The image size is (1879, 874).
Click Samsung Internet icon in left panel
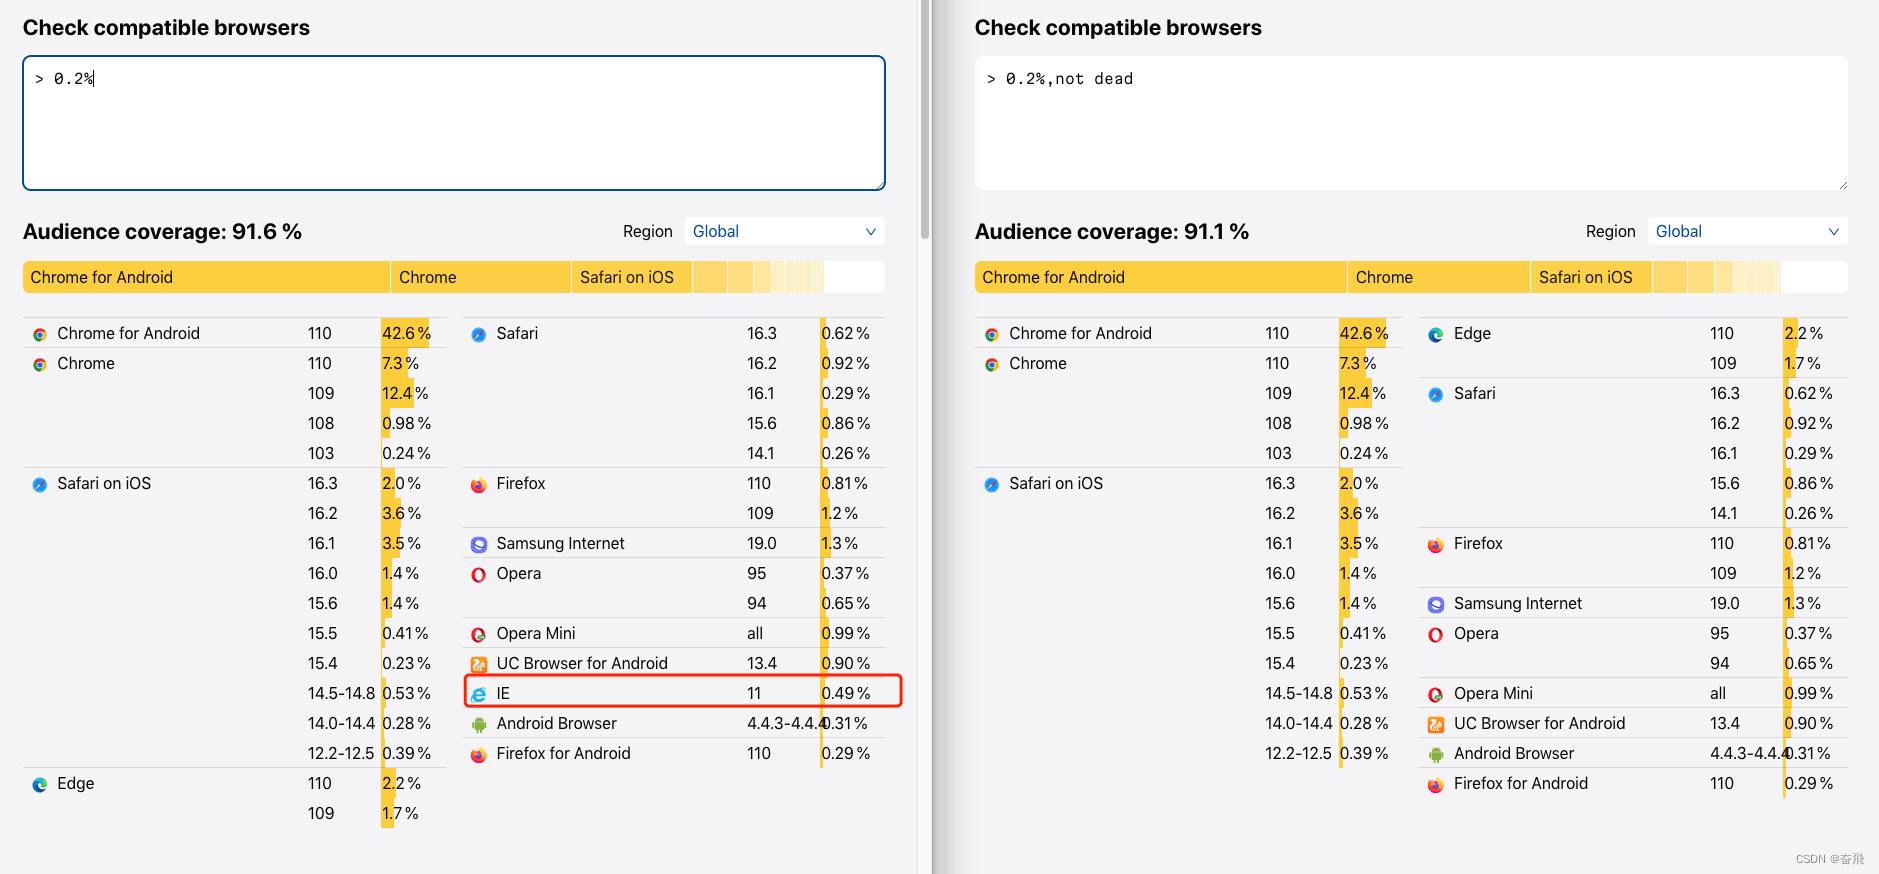pyautogui.click(x=479, y=545)
